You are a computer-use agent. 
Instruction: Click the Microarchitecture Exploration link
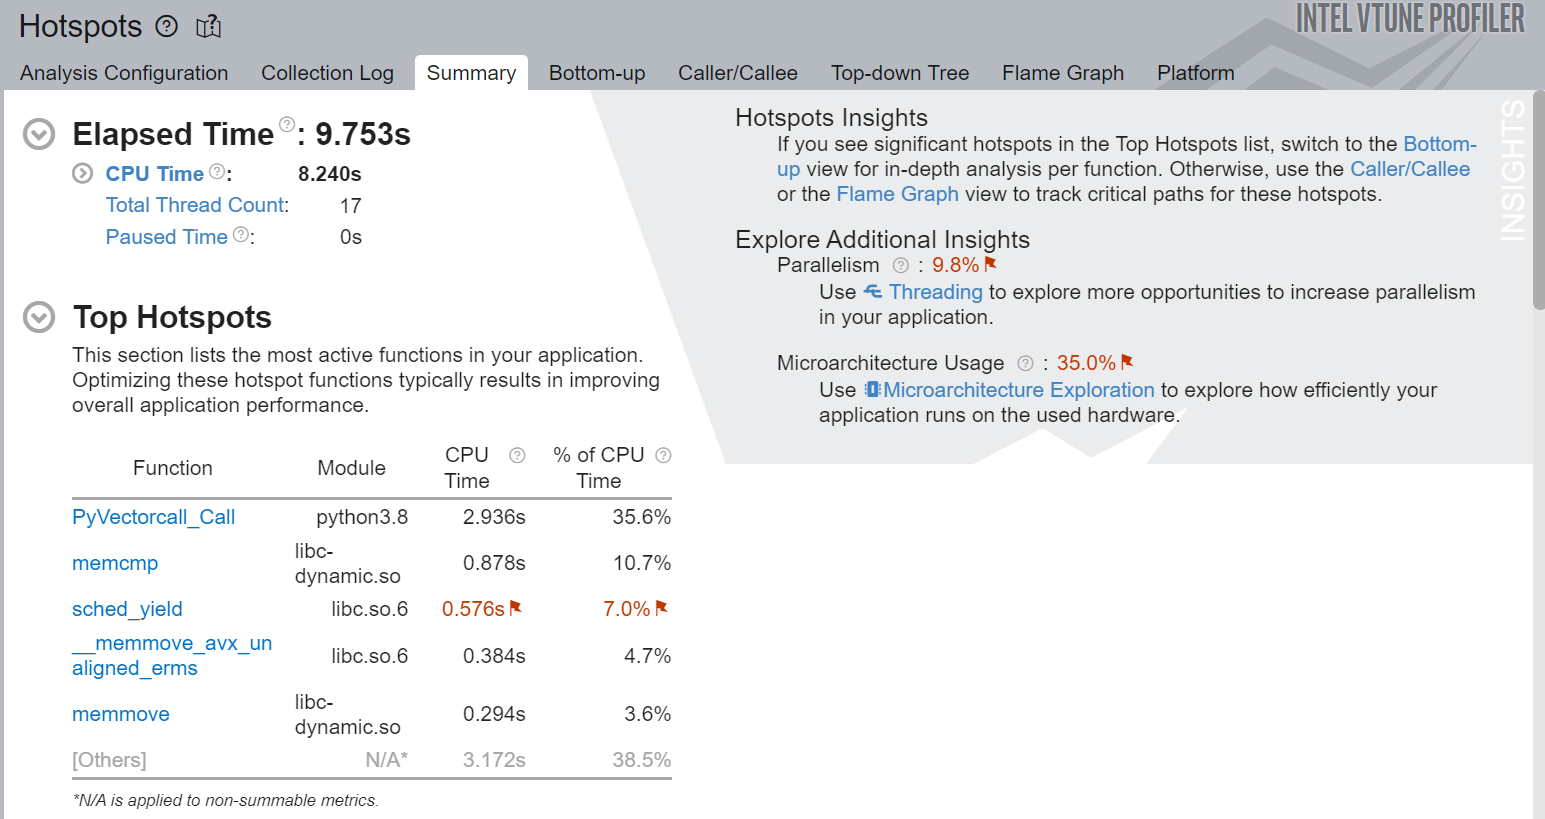point(1018,390)
